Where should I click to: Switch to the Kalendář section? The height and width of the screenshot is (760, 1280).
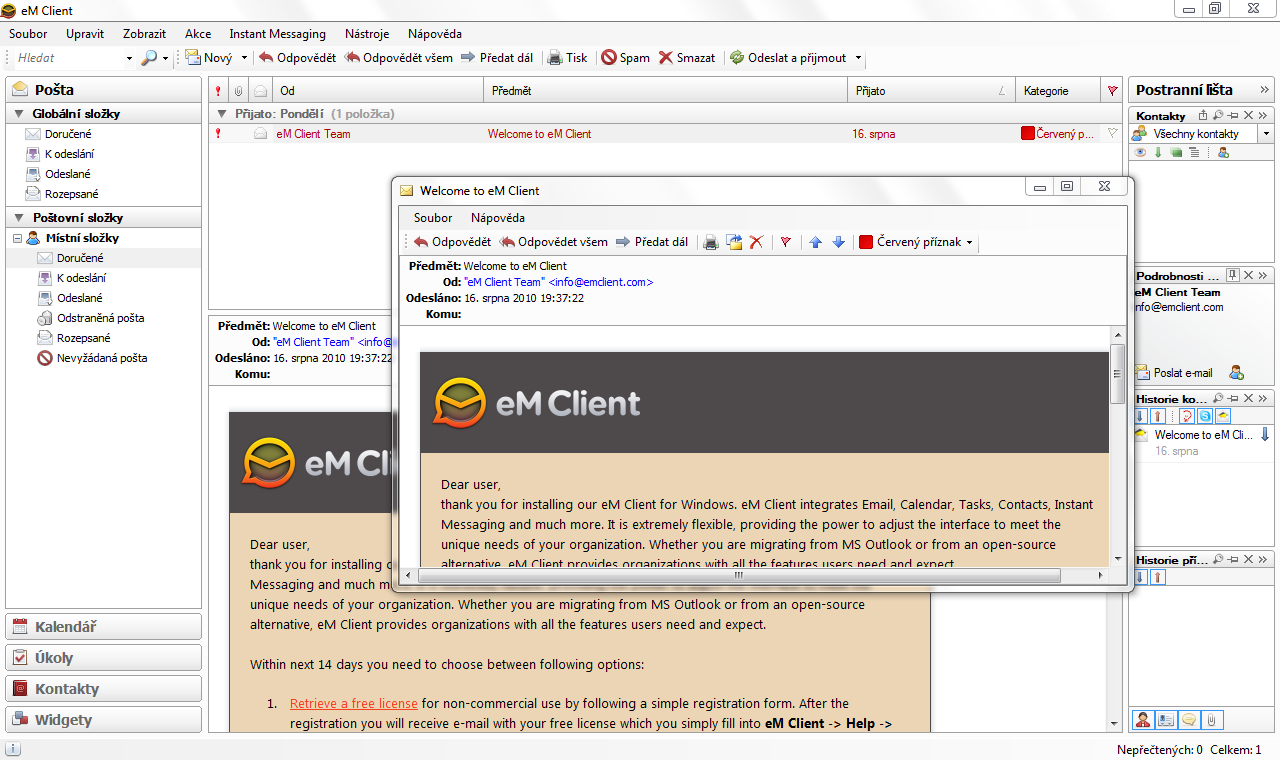(103, 627)
